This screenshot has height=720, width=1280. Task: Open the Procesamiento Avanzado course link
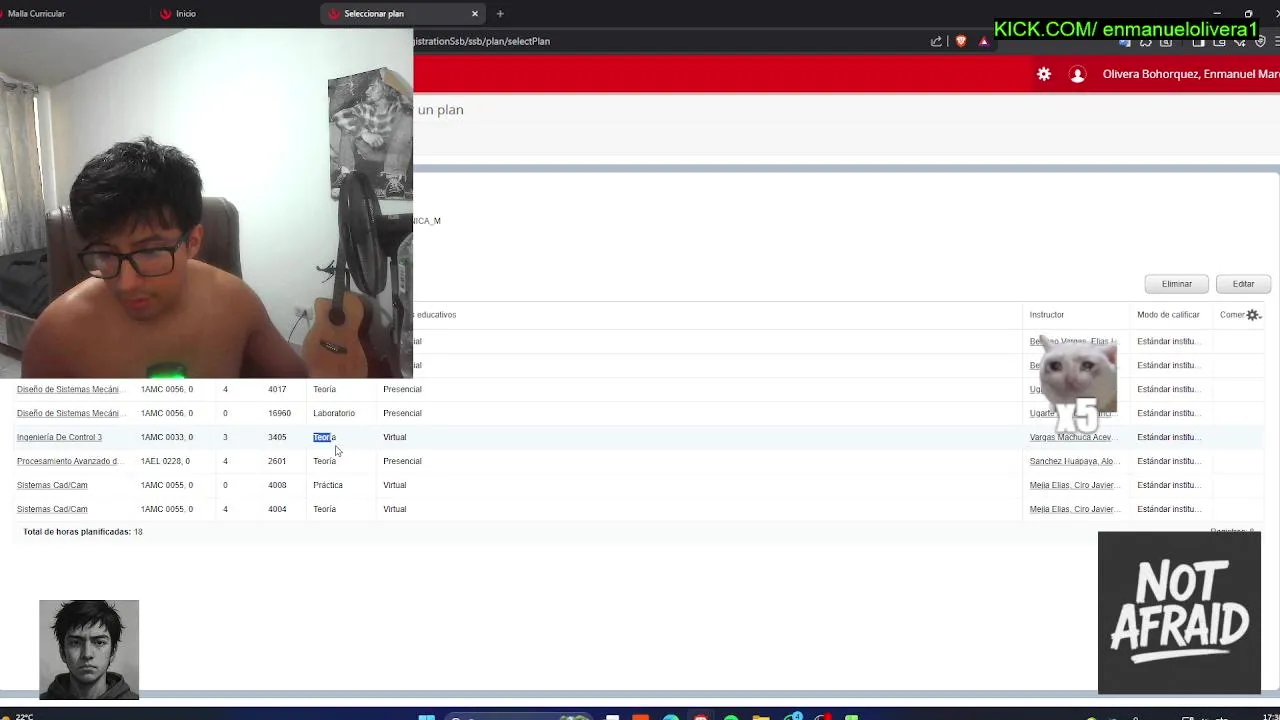68,461
